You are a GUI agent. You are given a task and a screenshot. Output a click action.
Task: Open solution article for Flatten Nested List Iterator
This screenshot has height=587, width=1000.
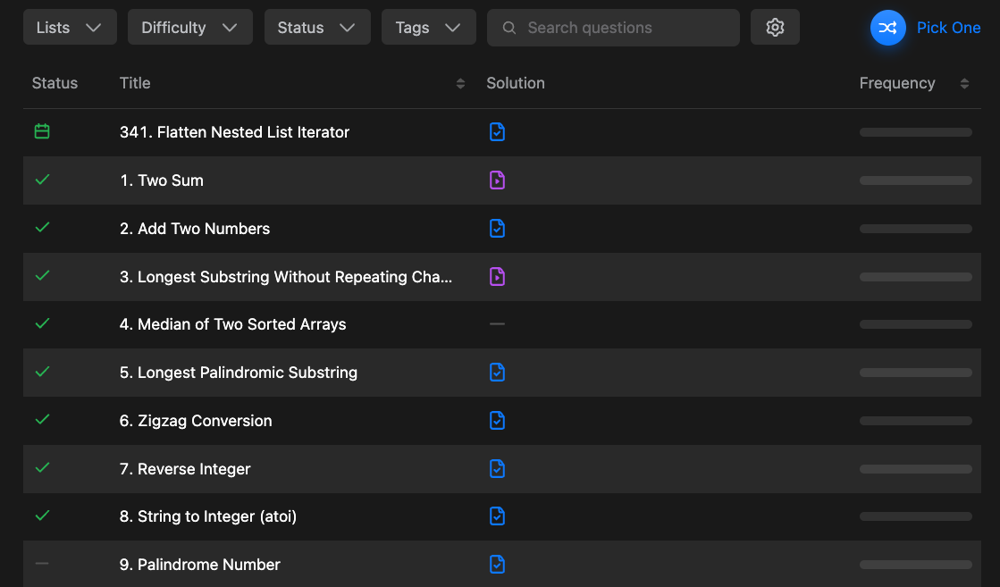click(497, 132)
